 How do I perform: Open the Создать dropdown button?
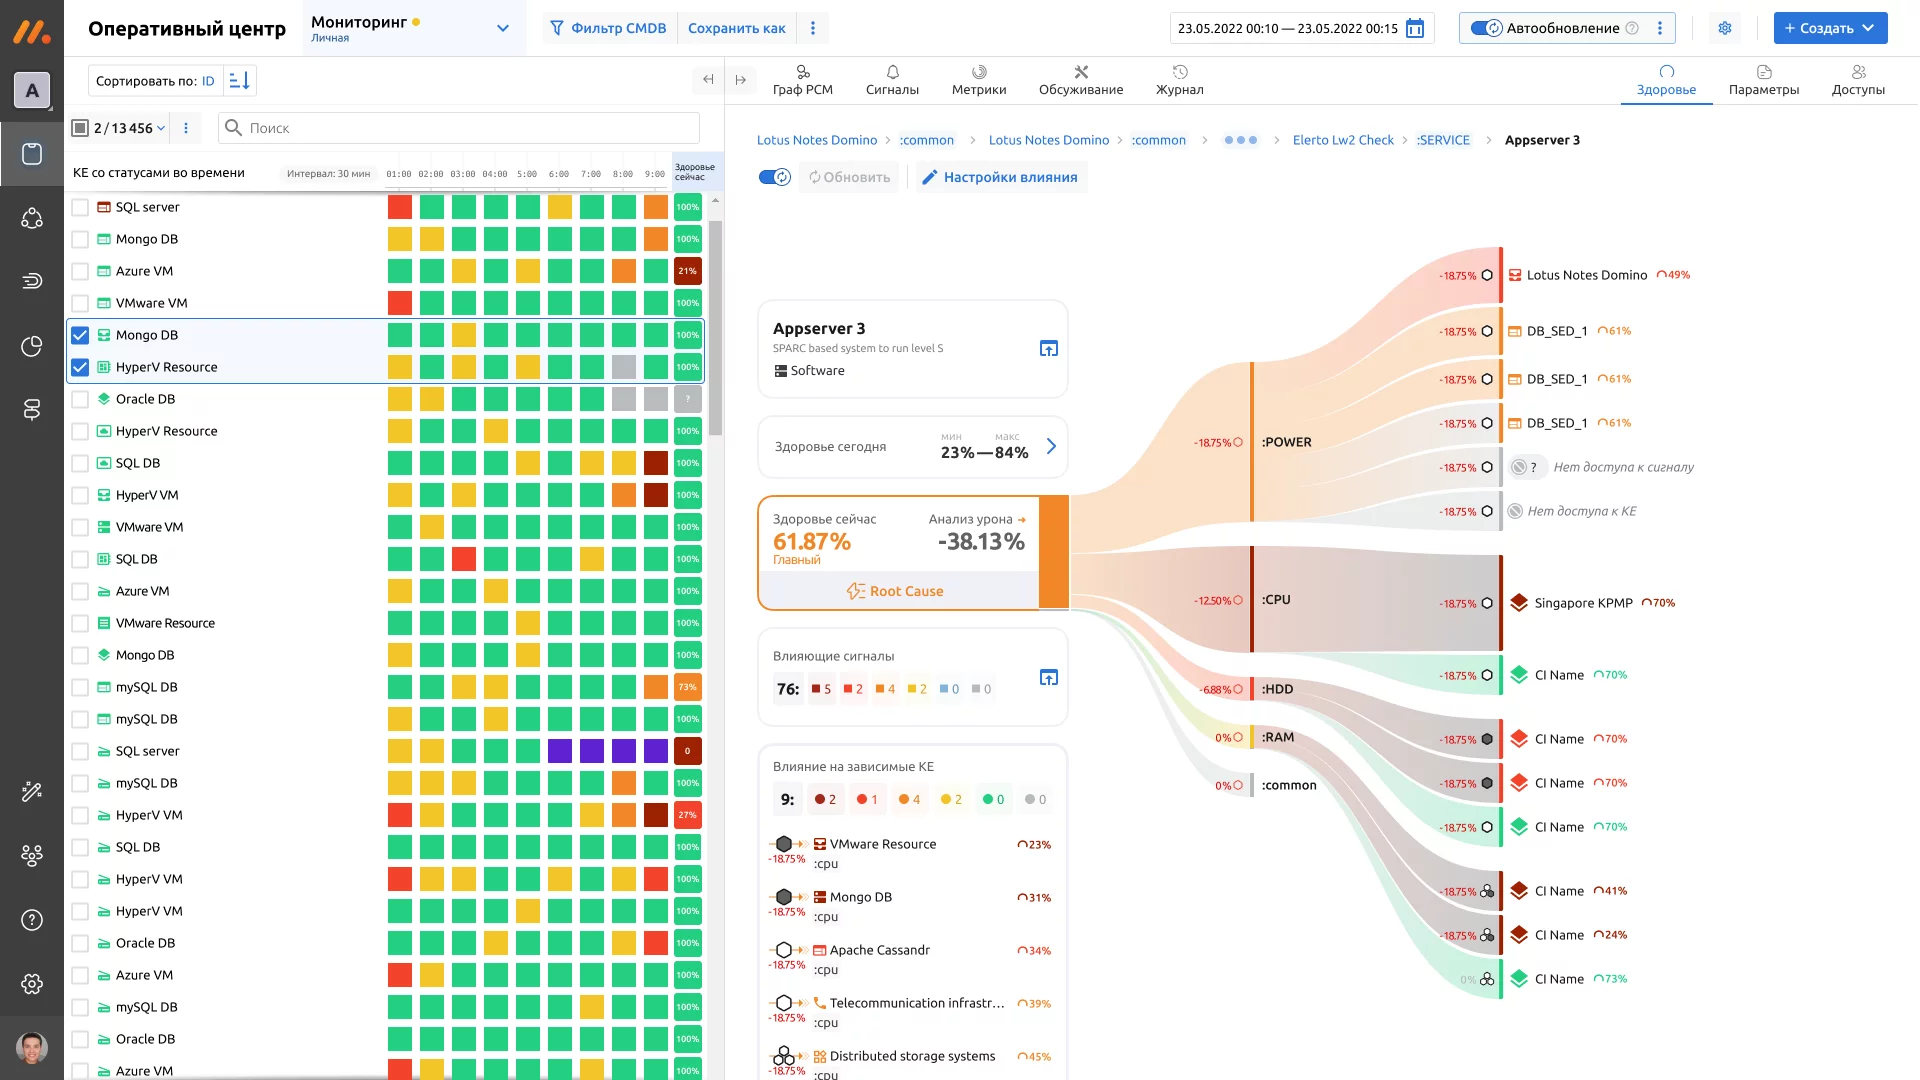(1830, 28)
